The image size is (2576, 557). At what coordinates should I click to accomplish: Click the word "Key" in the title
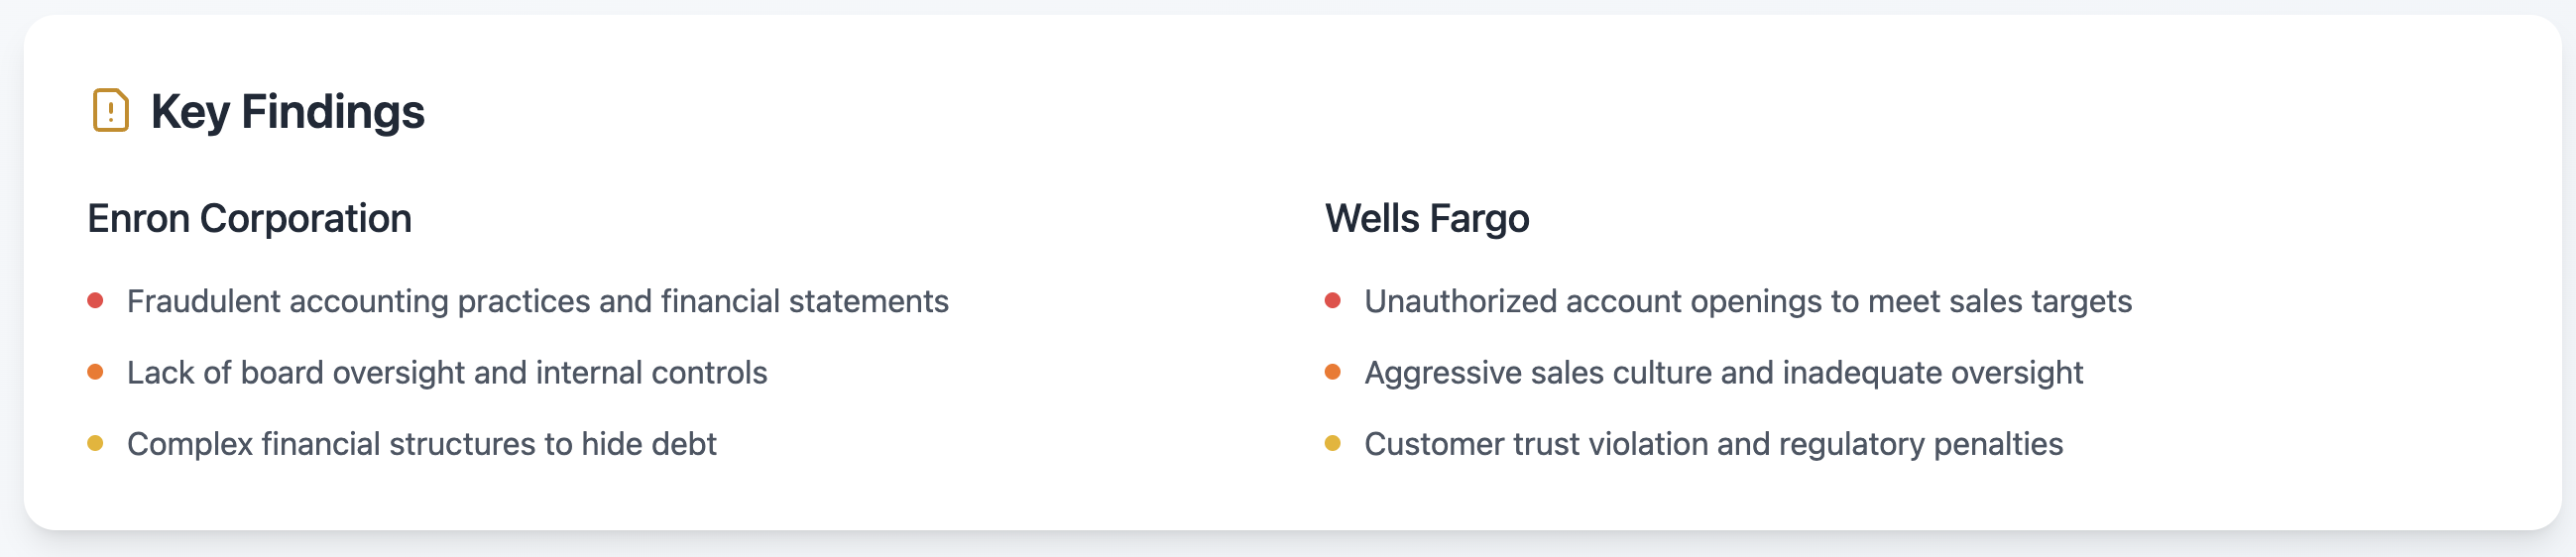pos(190,112)
